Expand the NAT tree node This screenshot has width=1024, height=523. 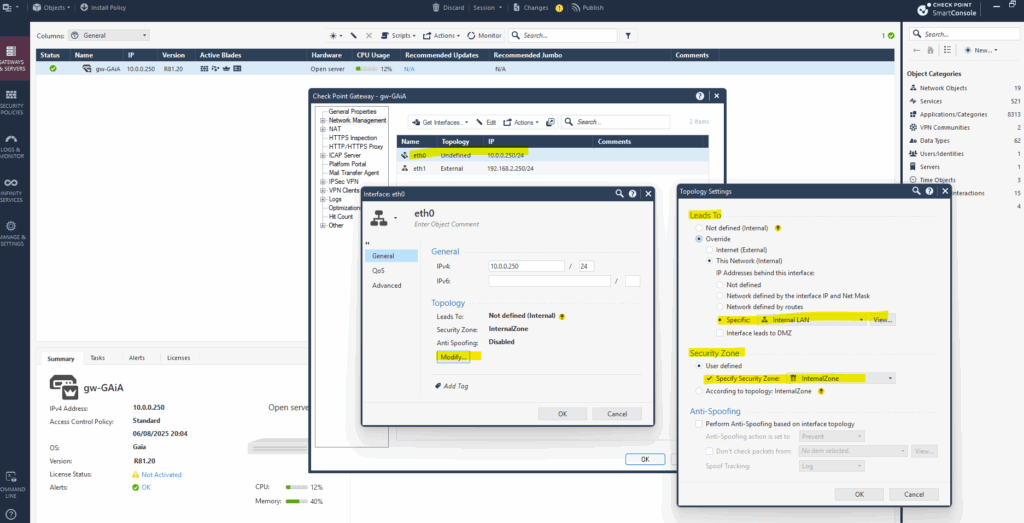pyautogui.click(x=323, y=129)
